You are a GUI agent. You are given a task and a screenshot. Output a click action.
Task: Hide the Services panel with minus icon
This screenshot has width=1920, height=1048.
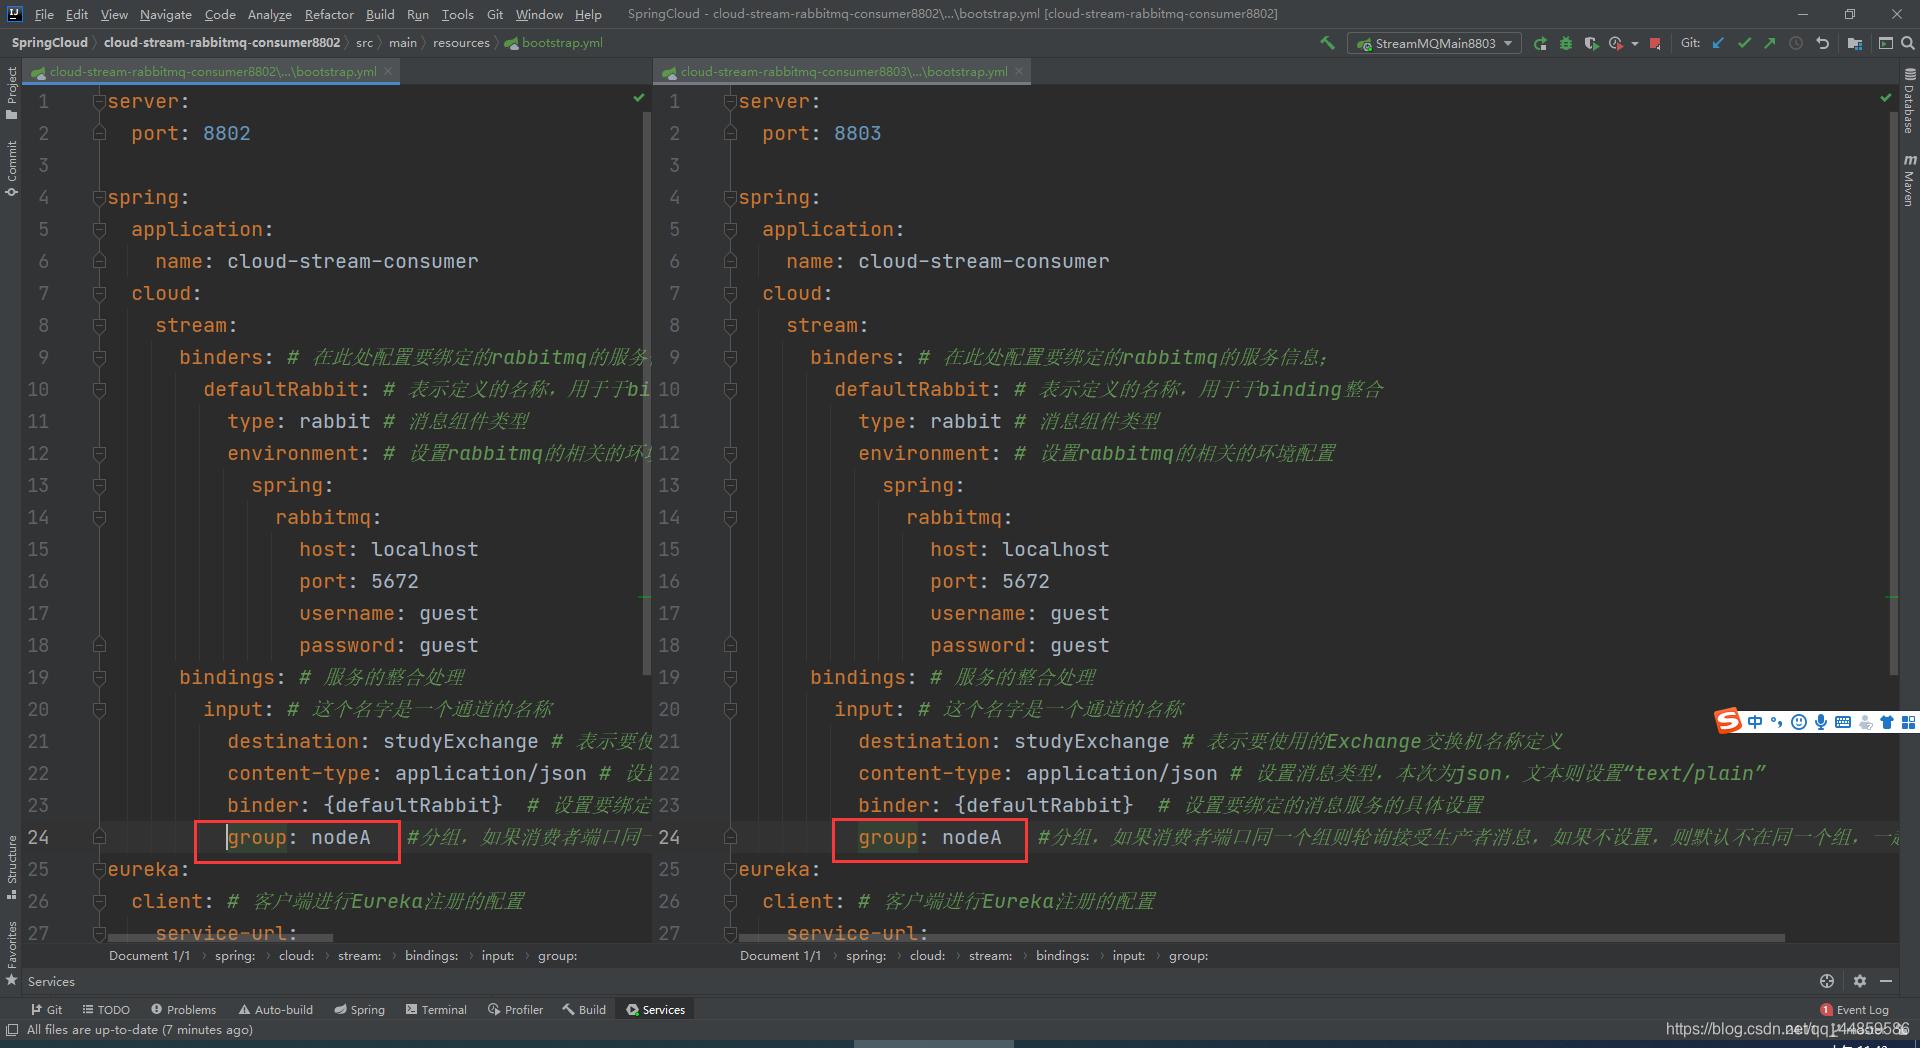point(1886,981)
